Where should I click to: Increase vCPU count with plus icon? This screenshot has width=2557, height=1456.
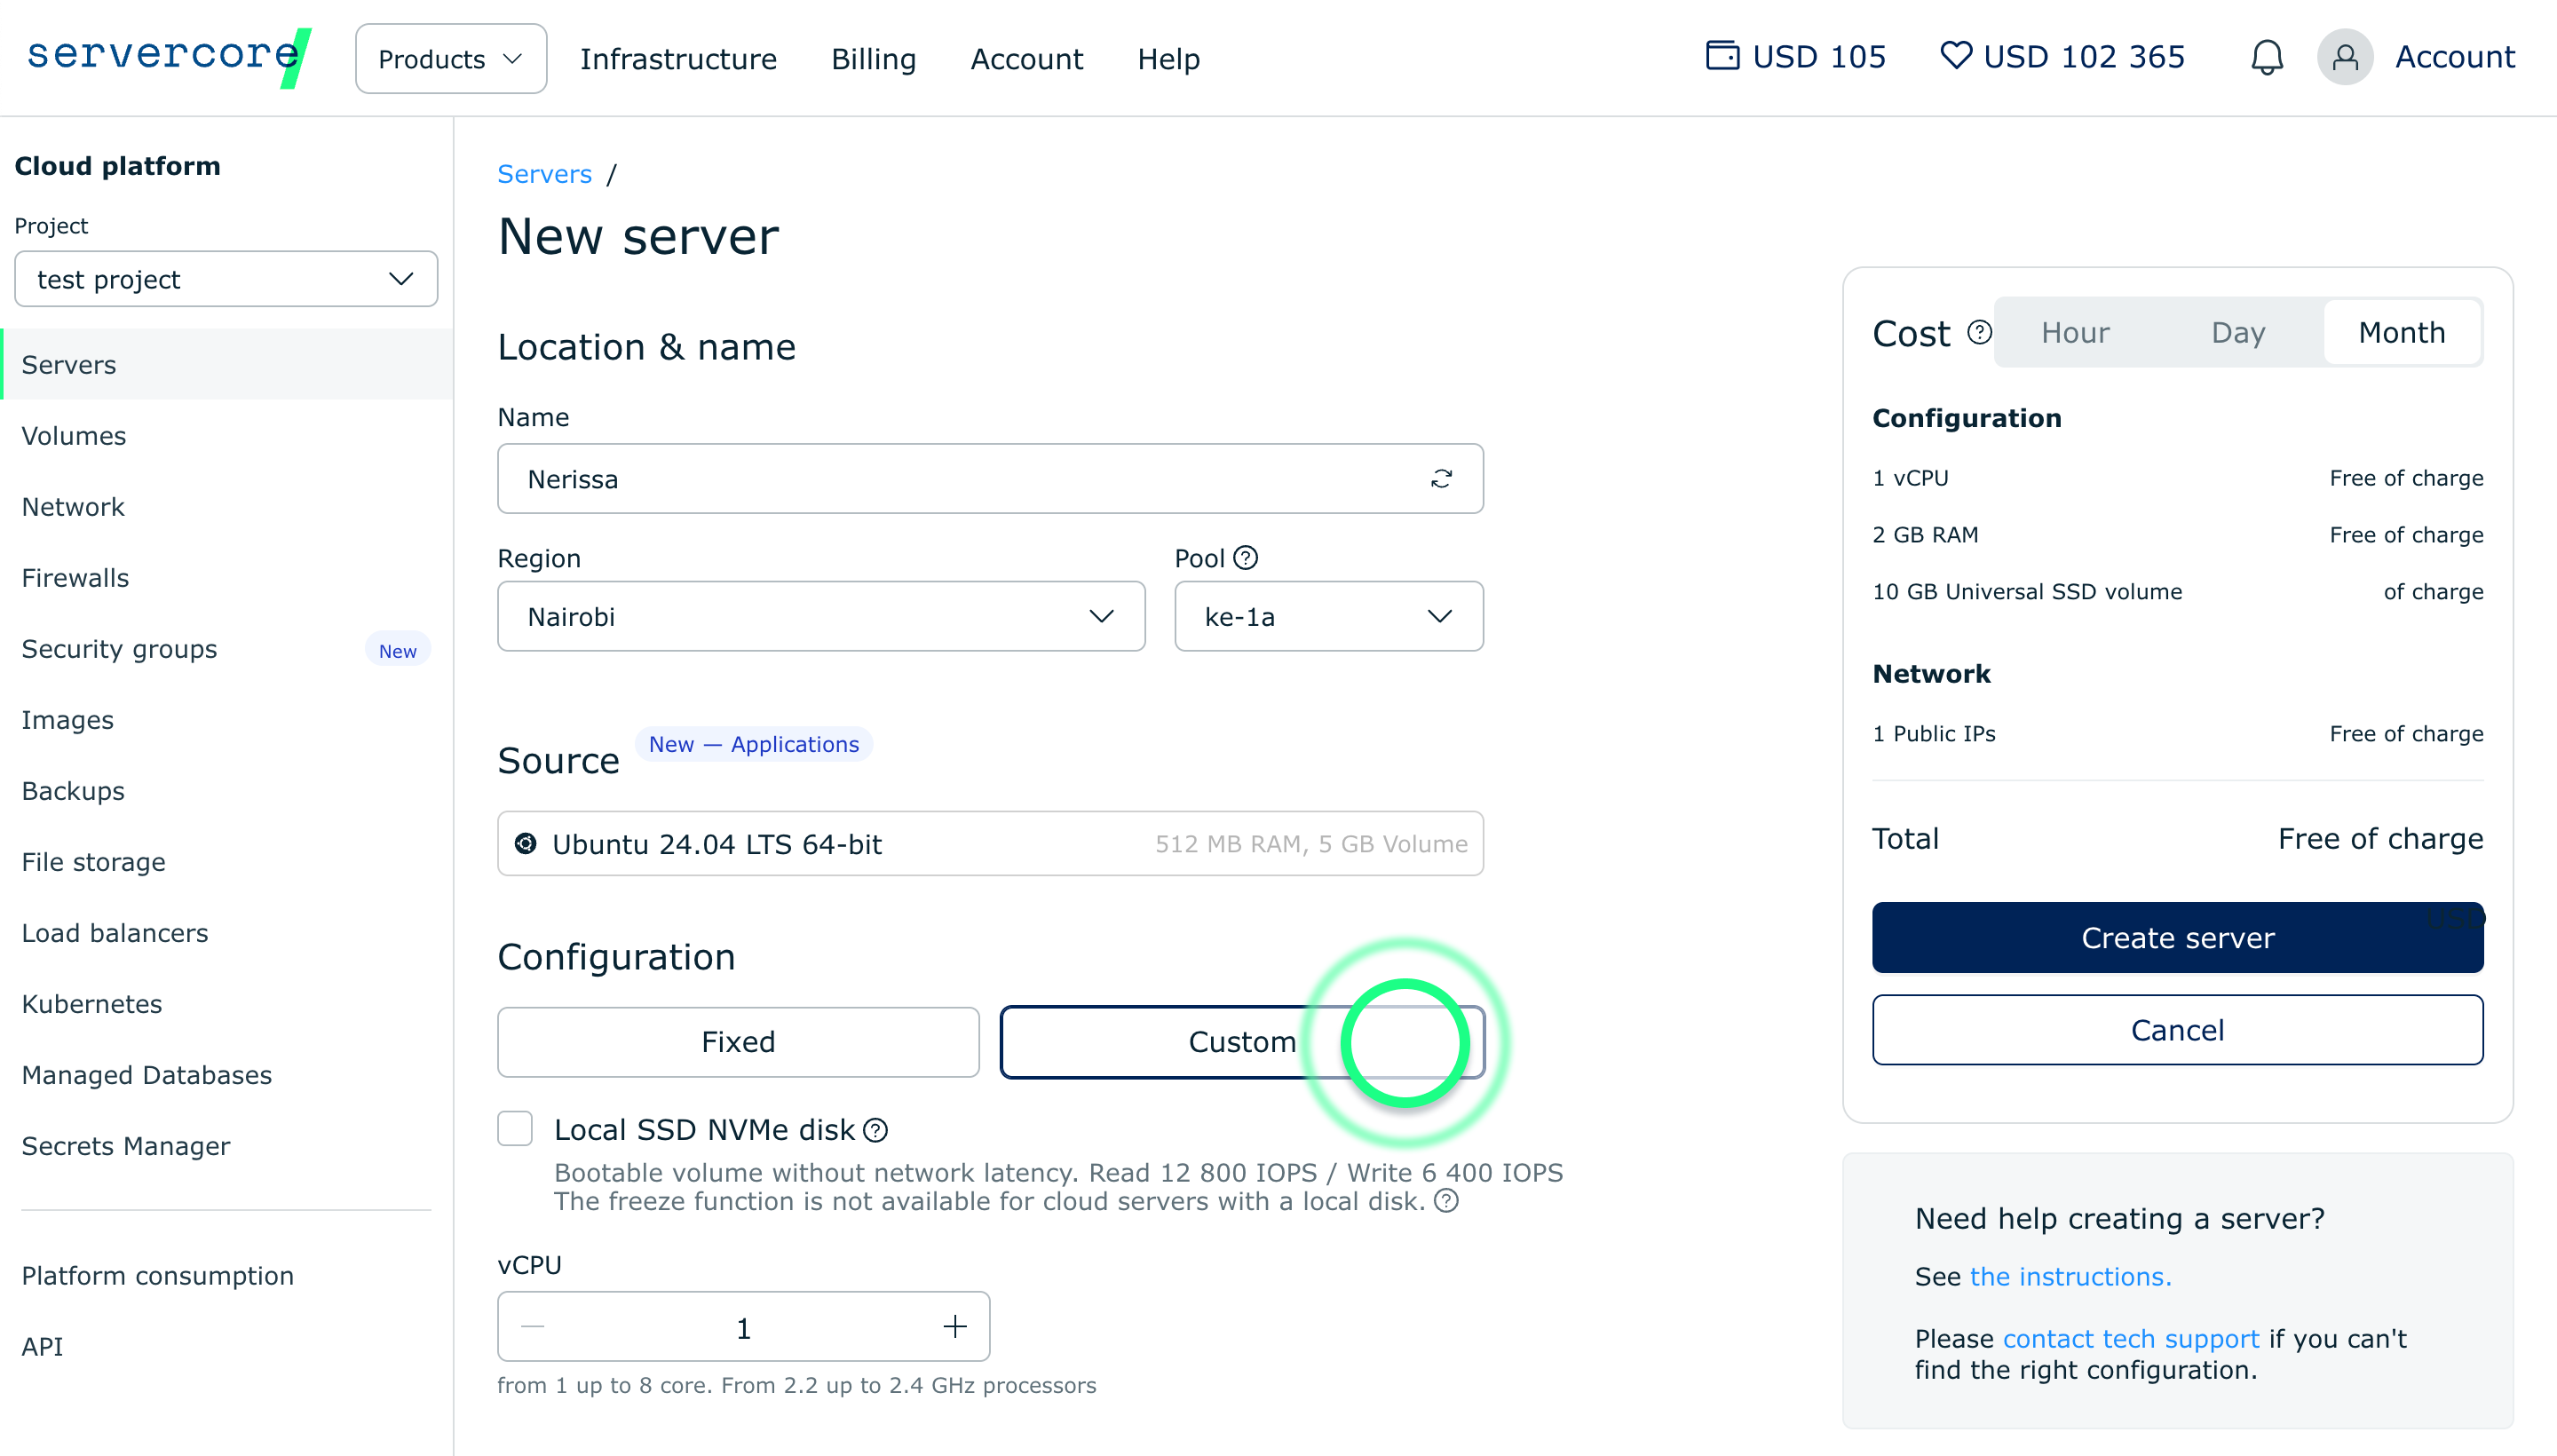pos(954,1327)
